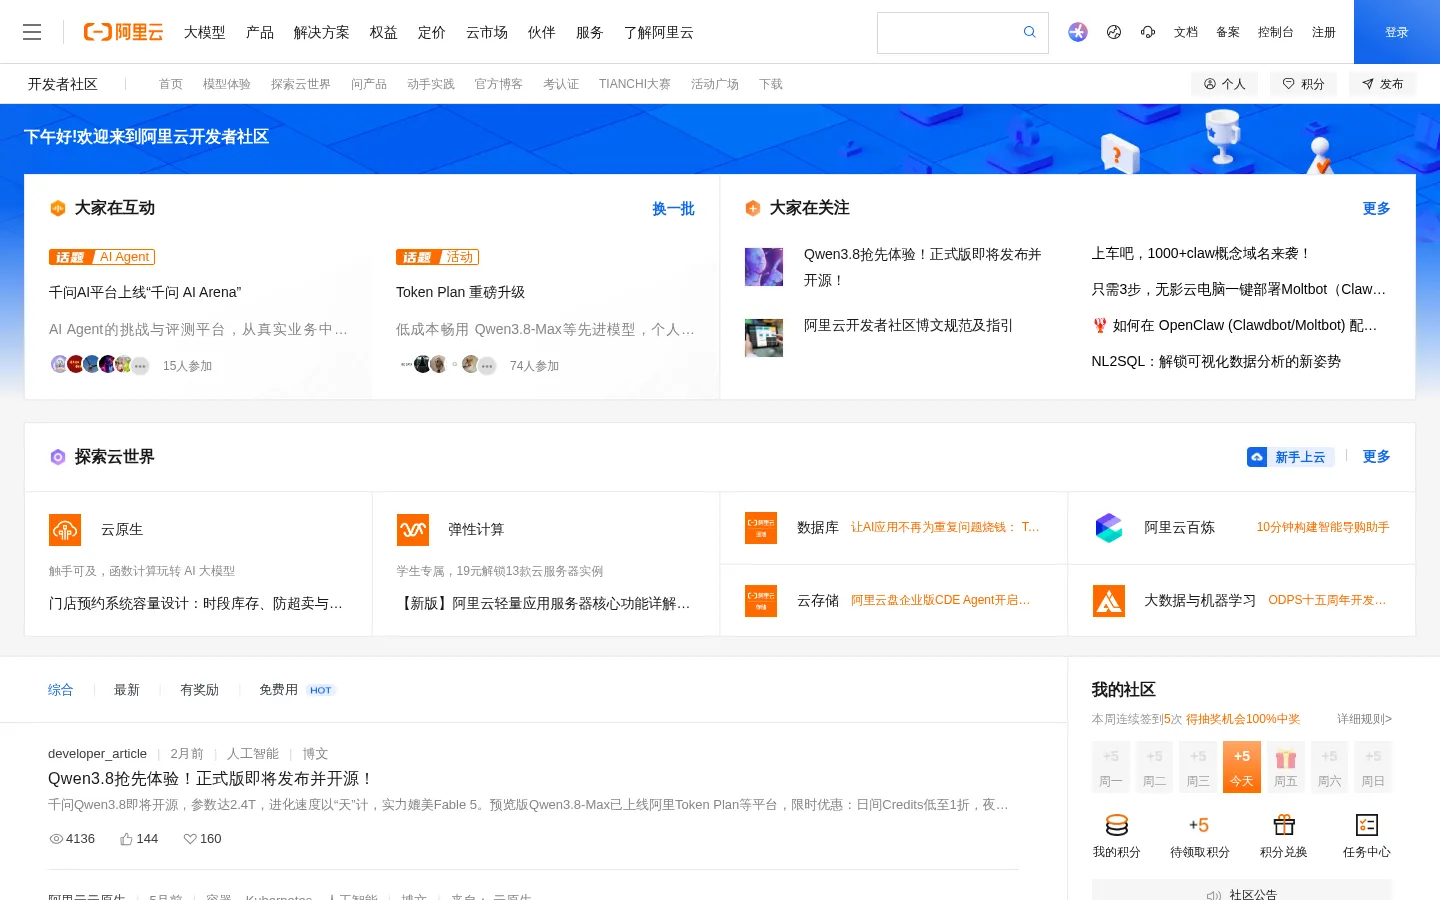The image size is (1440, 900).
Task: Click the 待领取积分 +5 icon
Action: point(1199,825)
